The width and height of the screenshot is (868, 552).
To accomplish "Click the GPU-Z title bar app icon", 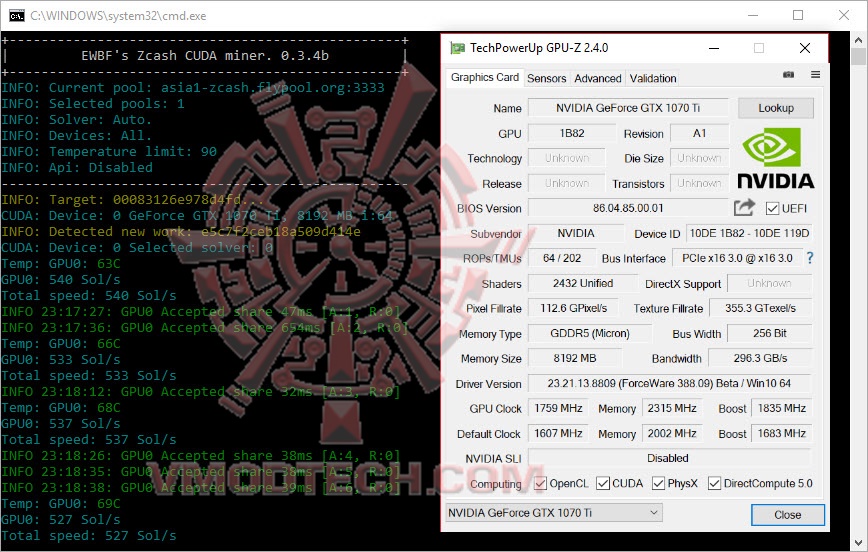I will (x=457, y=48).
